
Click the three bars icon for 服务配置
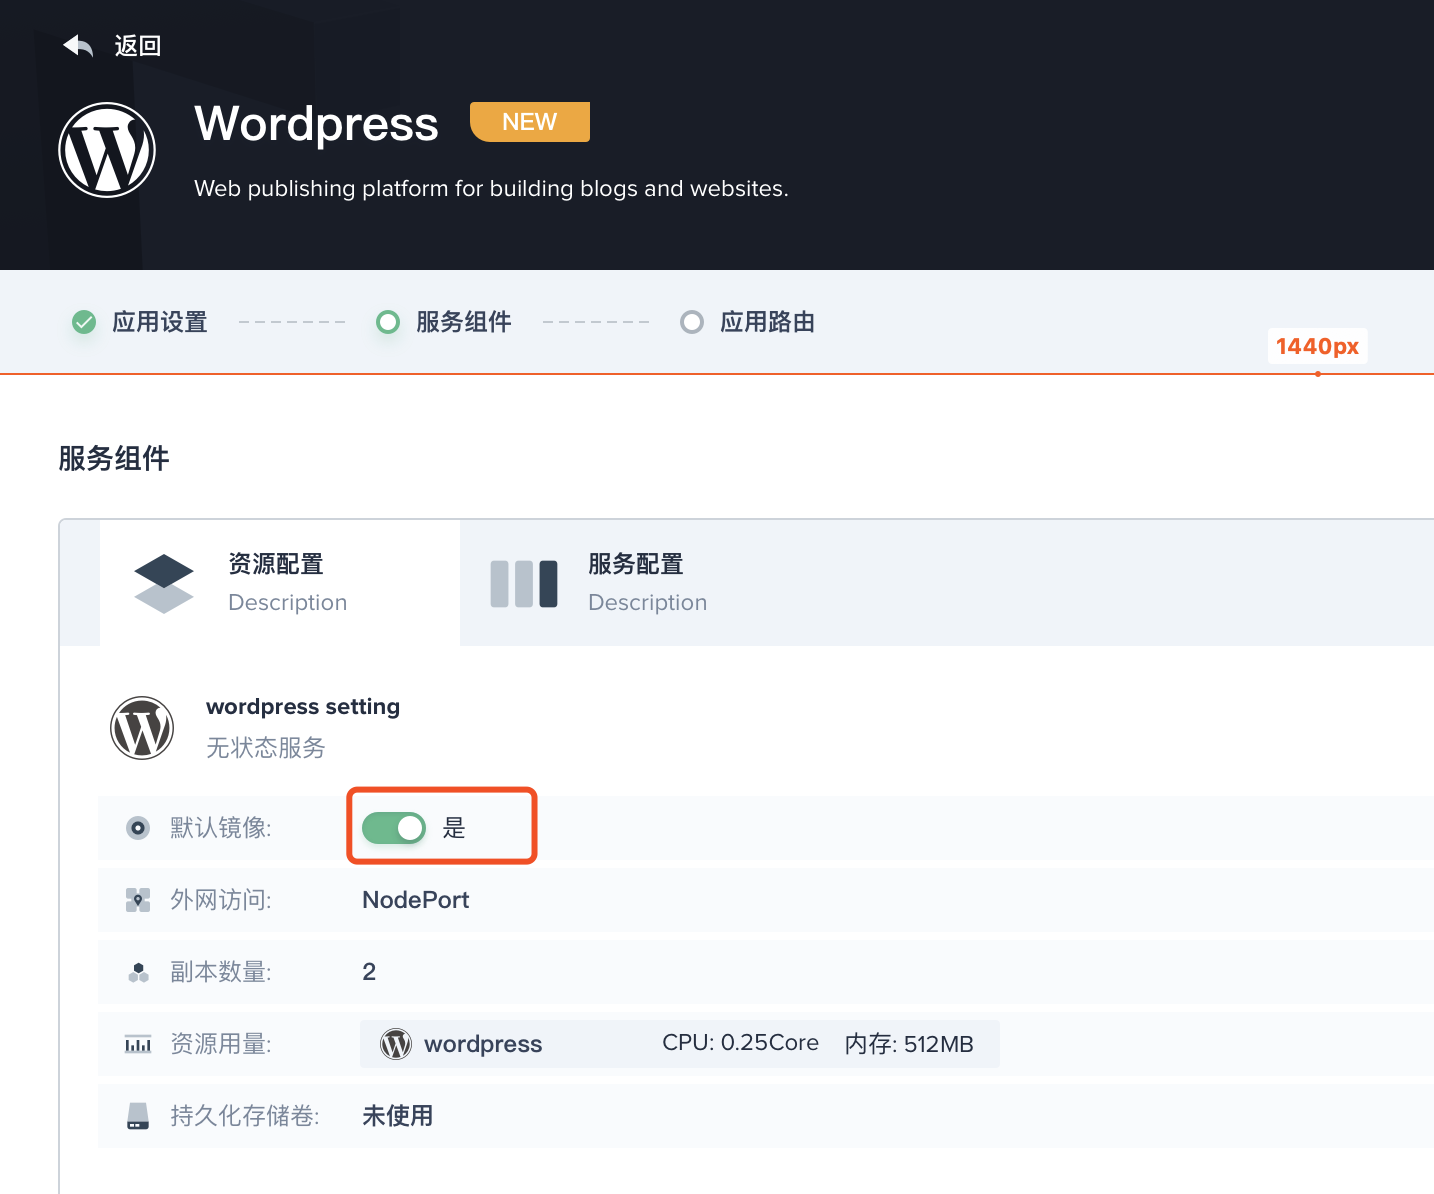[x=524, y=584]
